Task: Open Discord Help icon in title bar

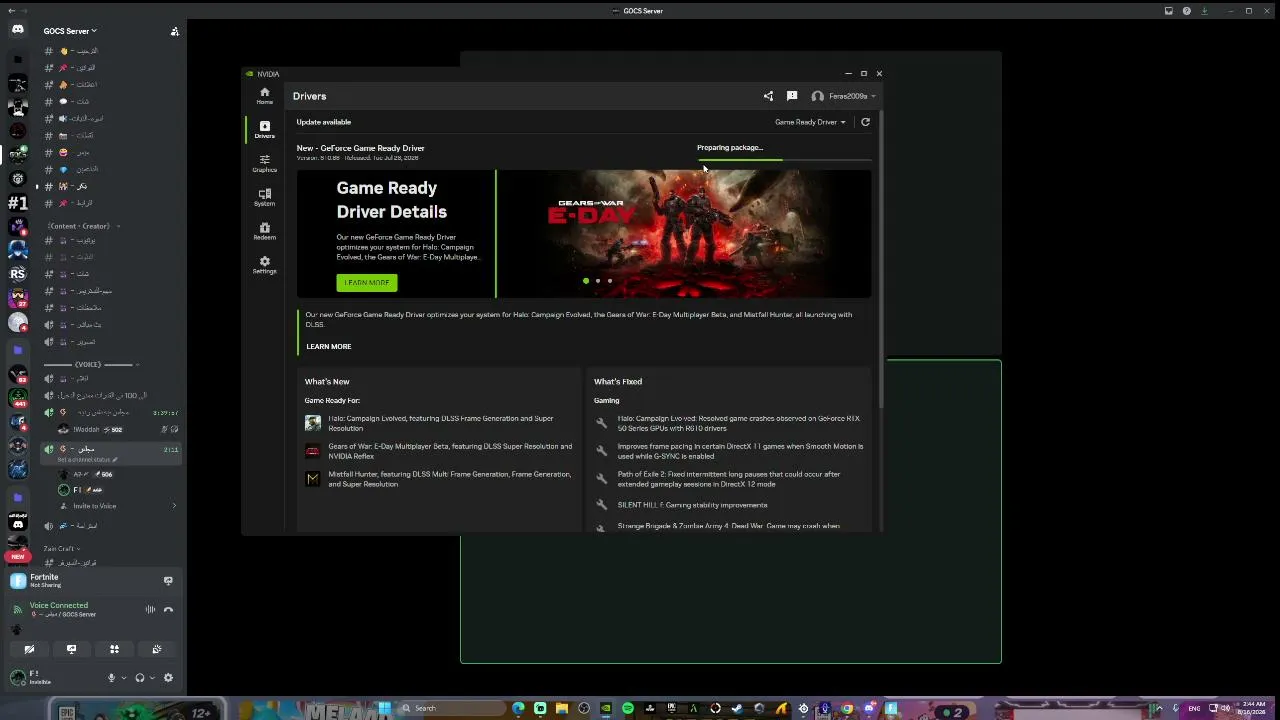Action: click(x=1187, y=11)
